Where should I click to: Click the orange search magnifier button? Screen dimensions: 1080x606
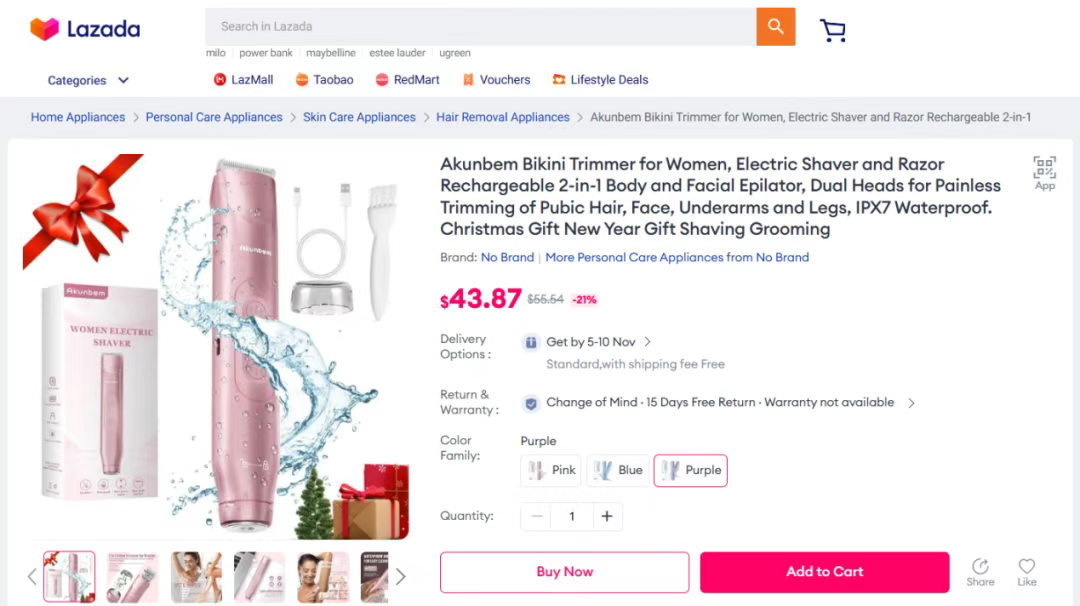776,27
